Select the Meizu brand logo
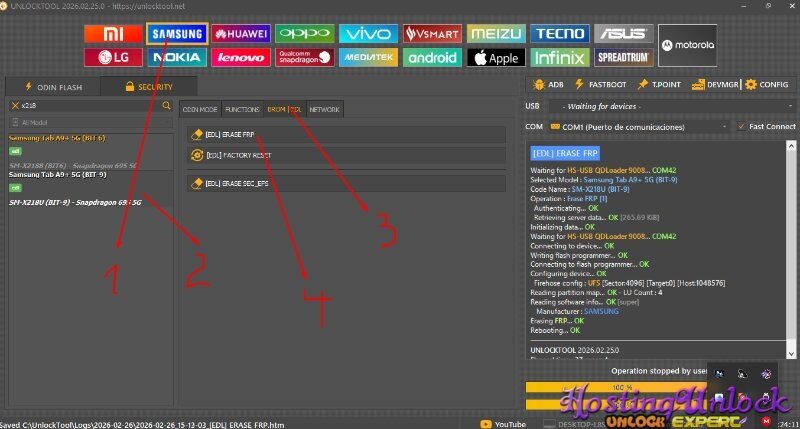This screenshot has width=800, height=429. [x=496, y=34]
